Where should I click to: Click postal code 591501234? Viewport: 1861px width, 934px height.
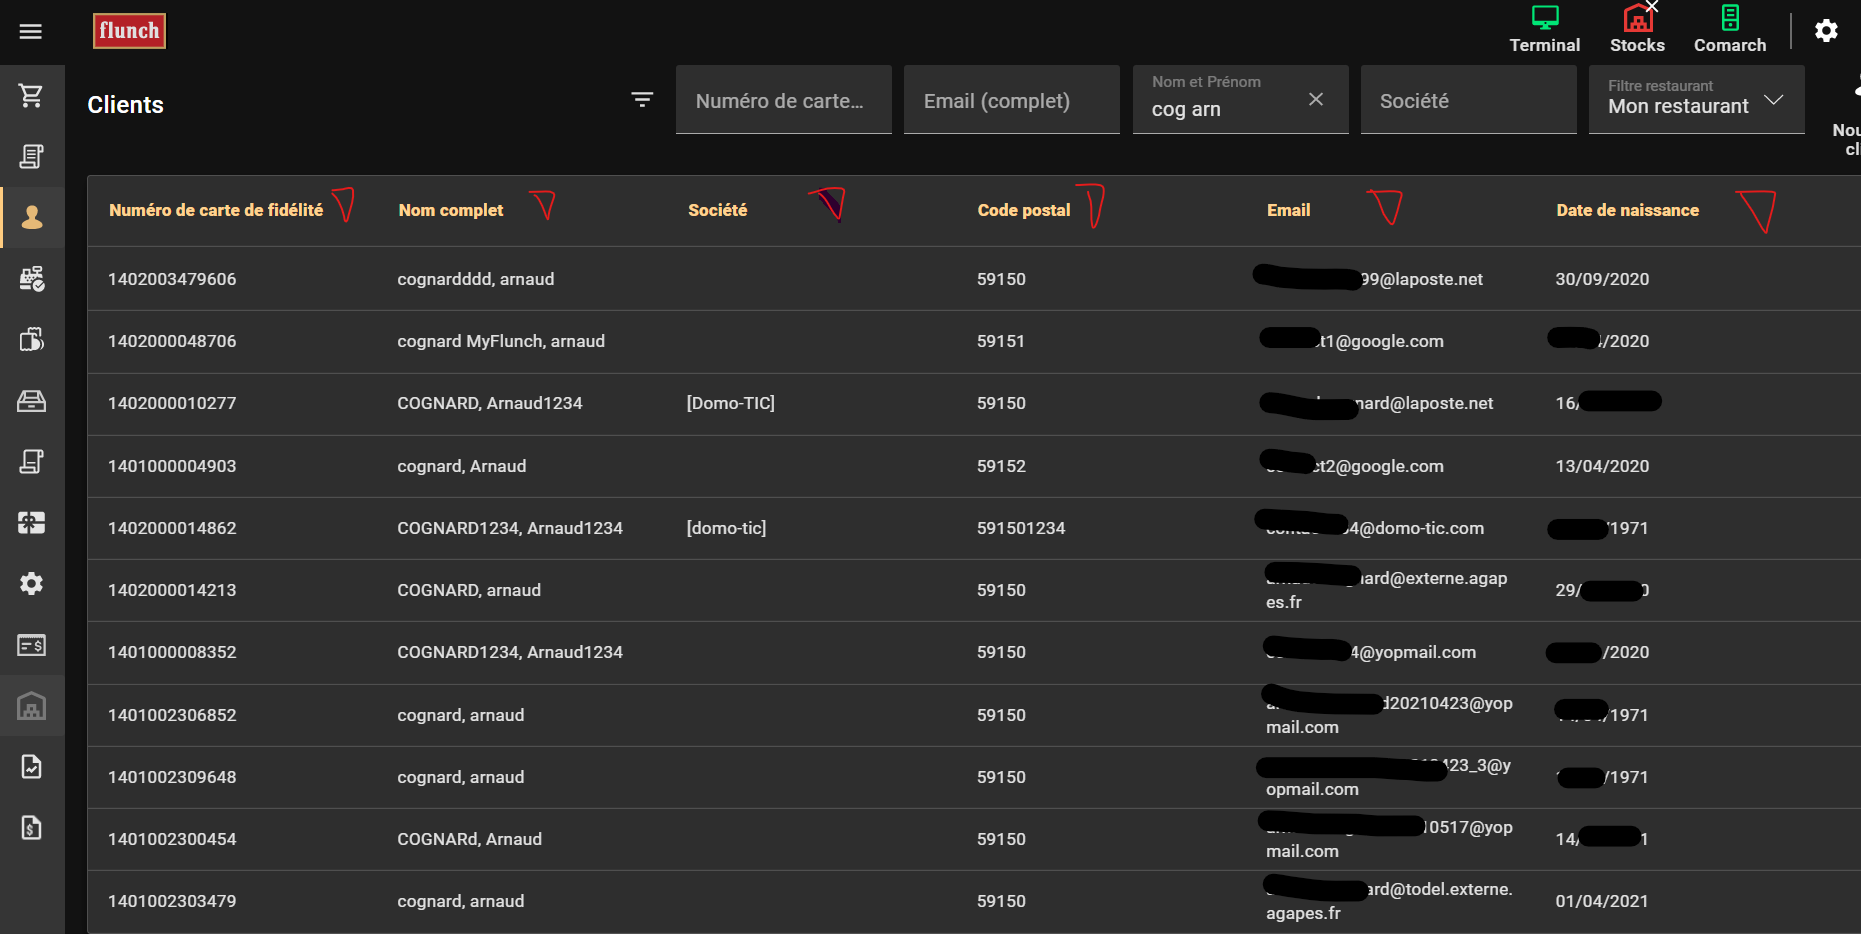1021,528
